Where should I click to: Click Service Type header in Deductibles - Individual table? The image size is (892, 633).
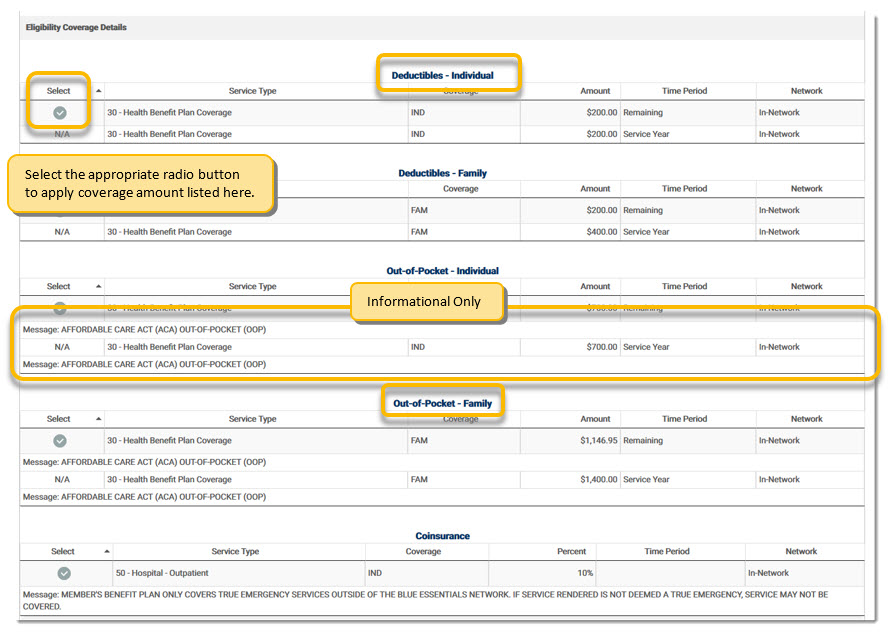point(252,91)
